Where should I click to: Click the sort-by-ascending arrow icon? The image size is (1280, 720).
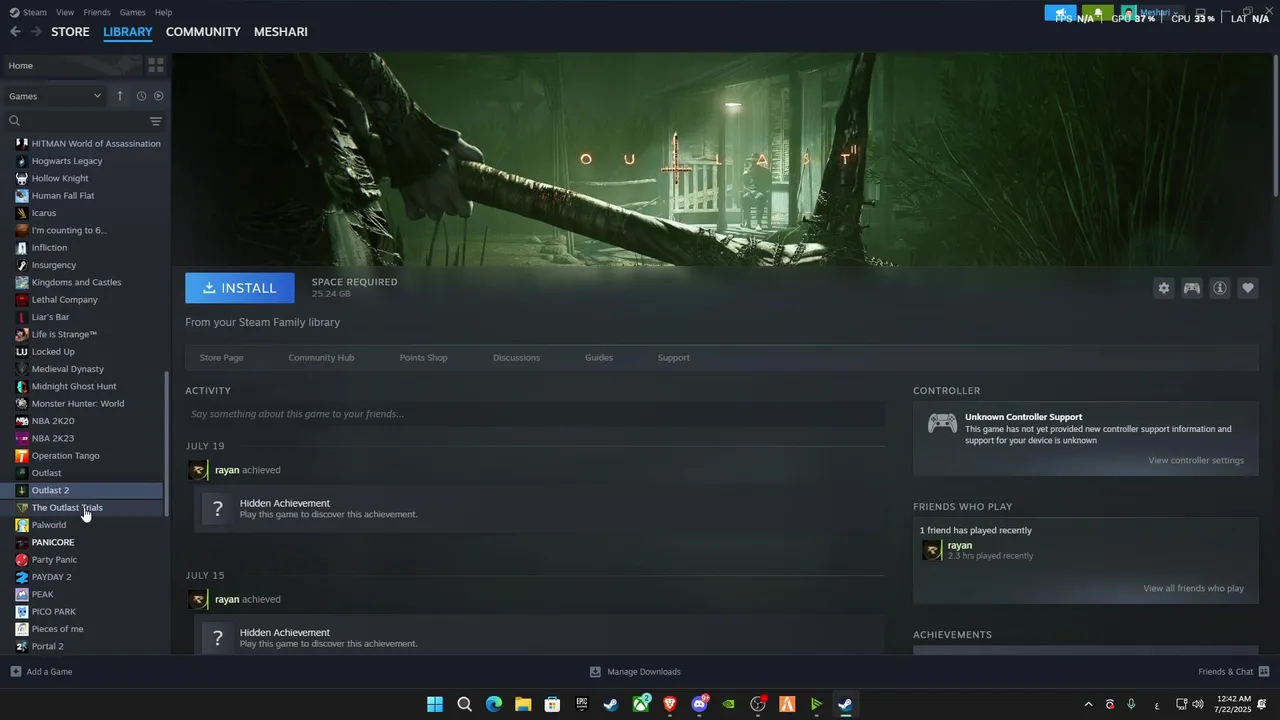[x=120, y=96]
